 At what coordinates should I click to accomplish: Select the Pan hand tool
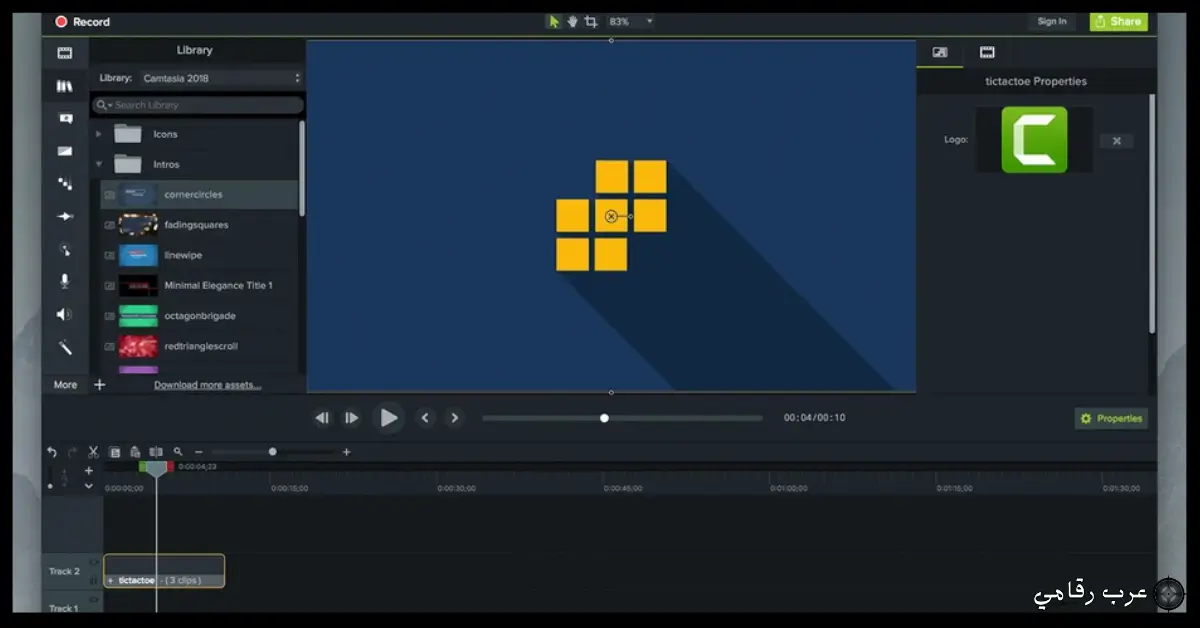click(x=572, y=21)
